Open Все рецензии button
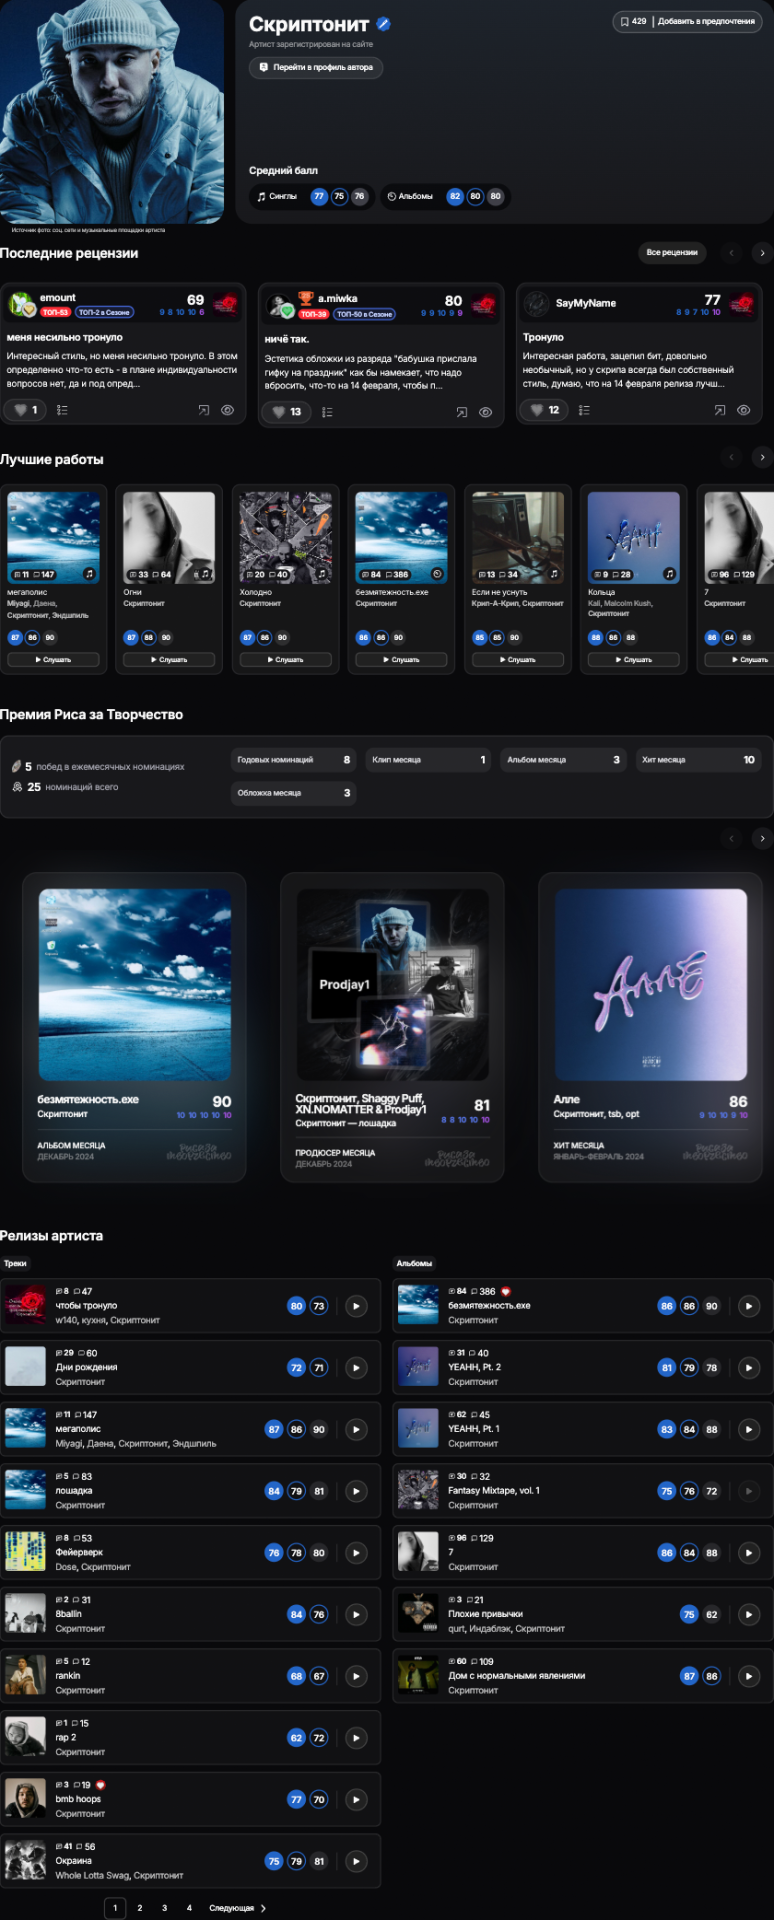The height and width of the screenshot is (1920, 774). point(672,253)
